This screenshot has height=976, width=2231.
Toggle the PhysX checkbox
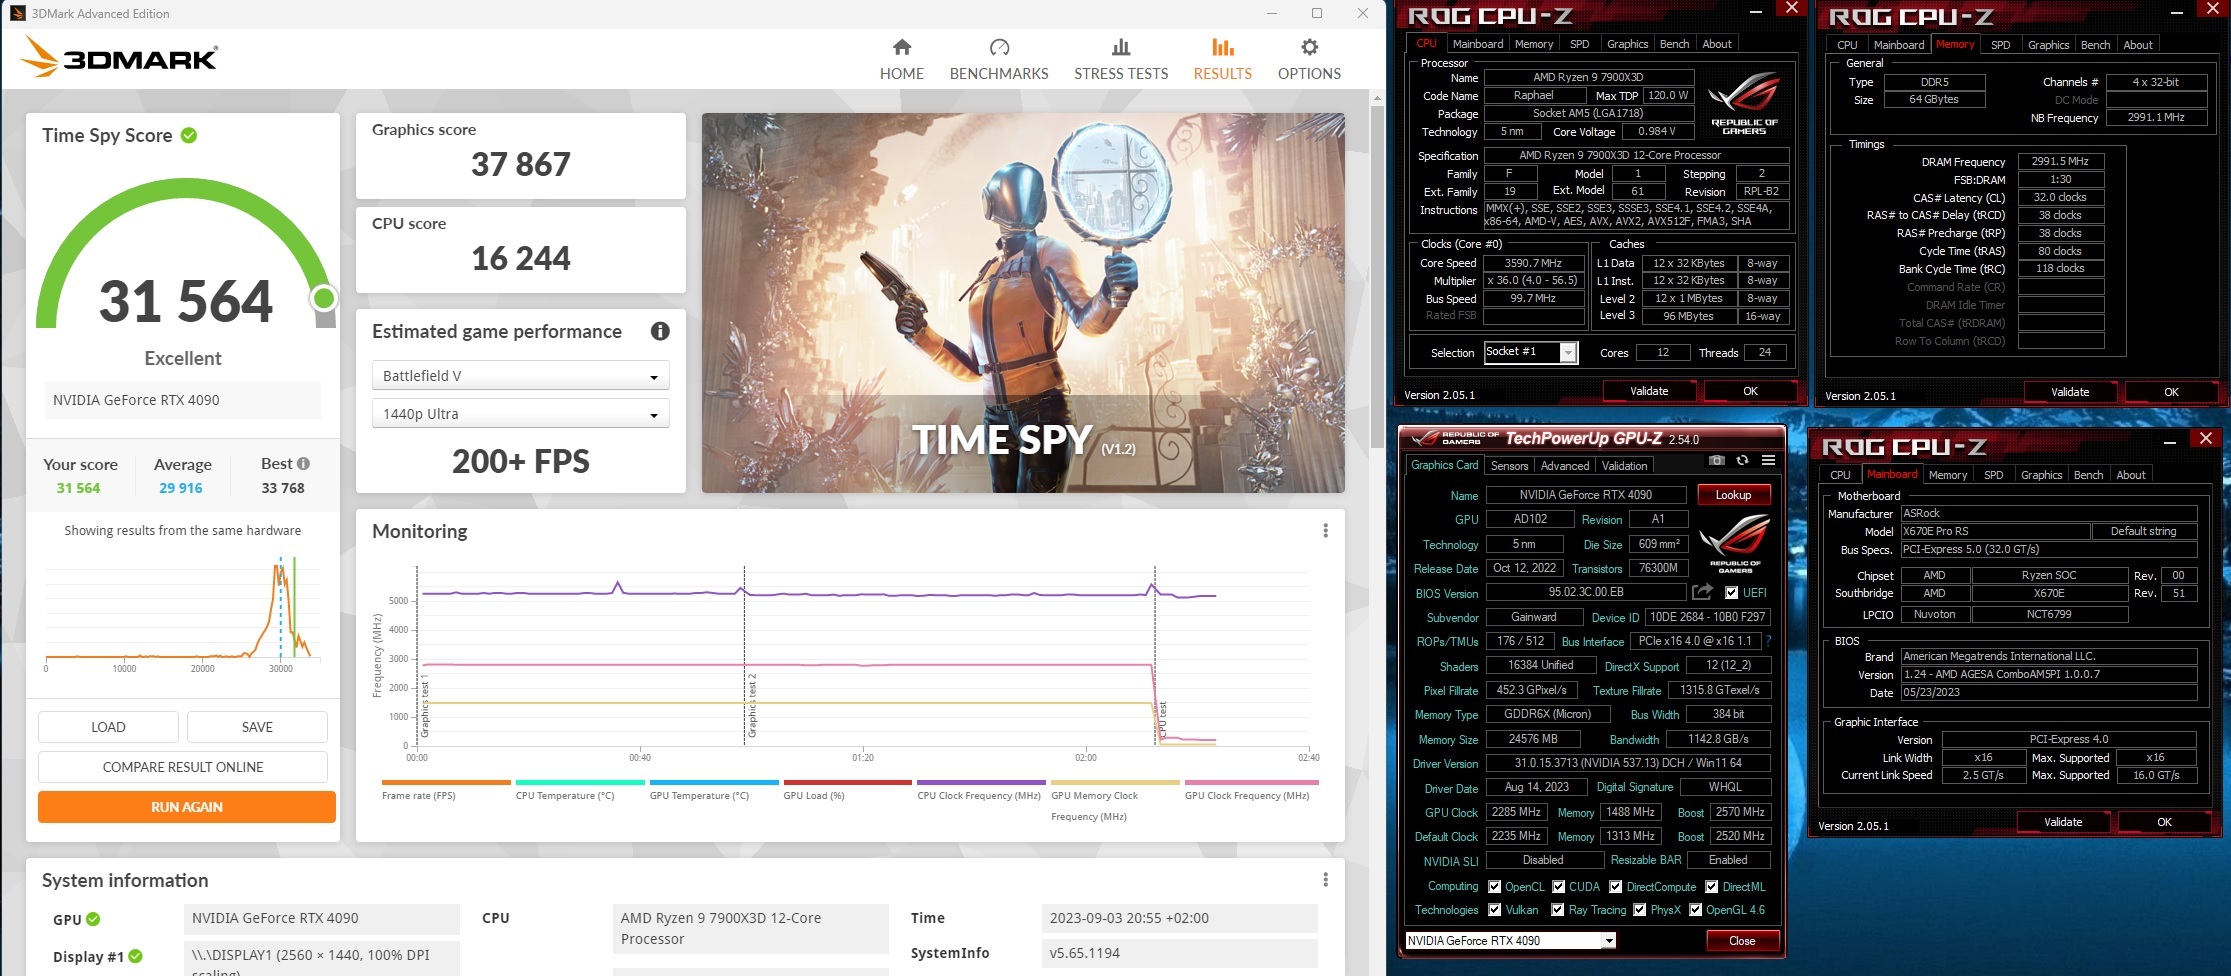1639,910
